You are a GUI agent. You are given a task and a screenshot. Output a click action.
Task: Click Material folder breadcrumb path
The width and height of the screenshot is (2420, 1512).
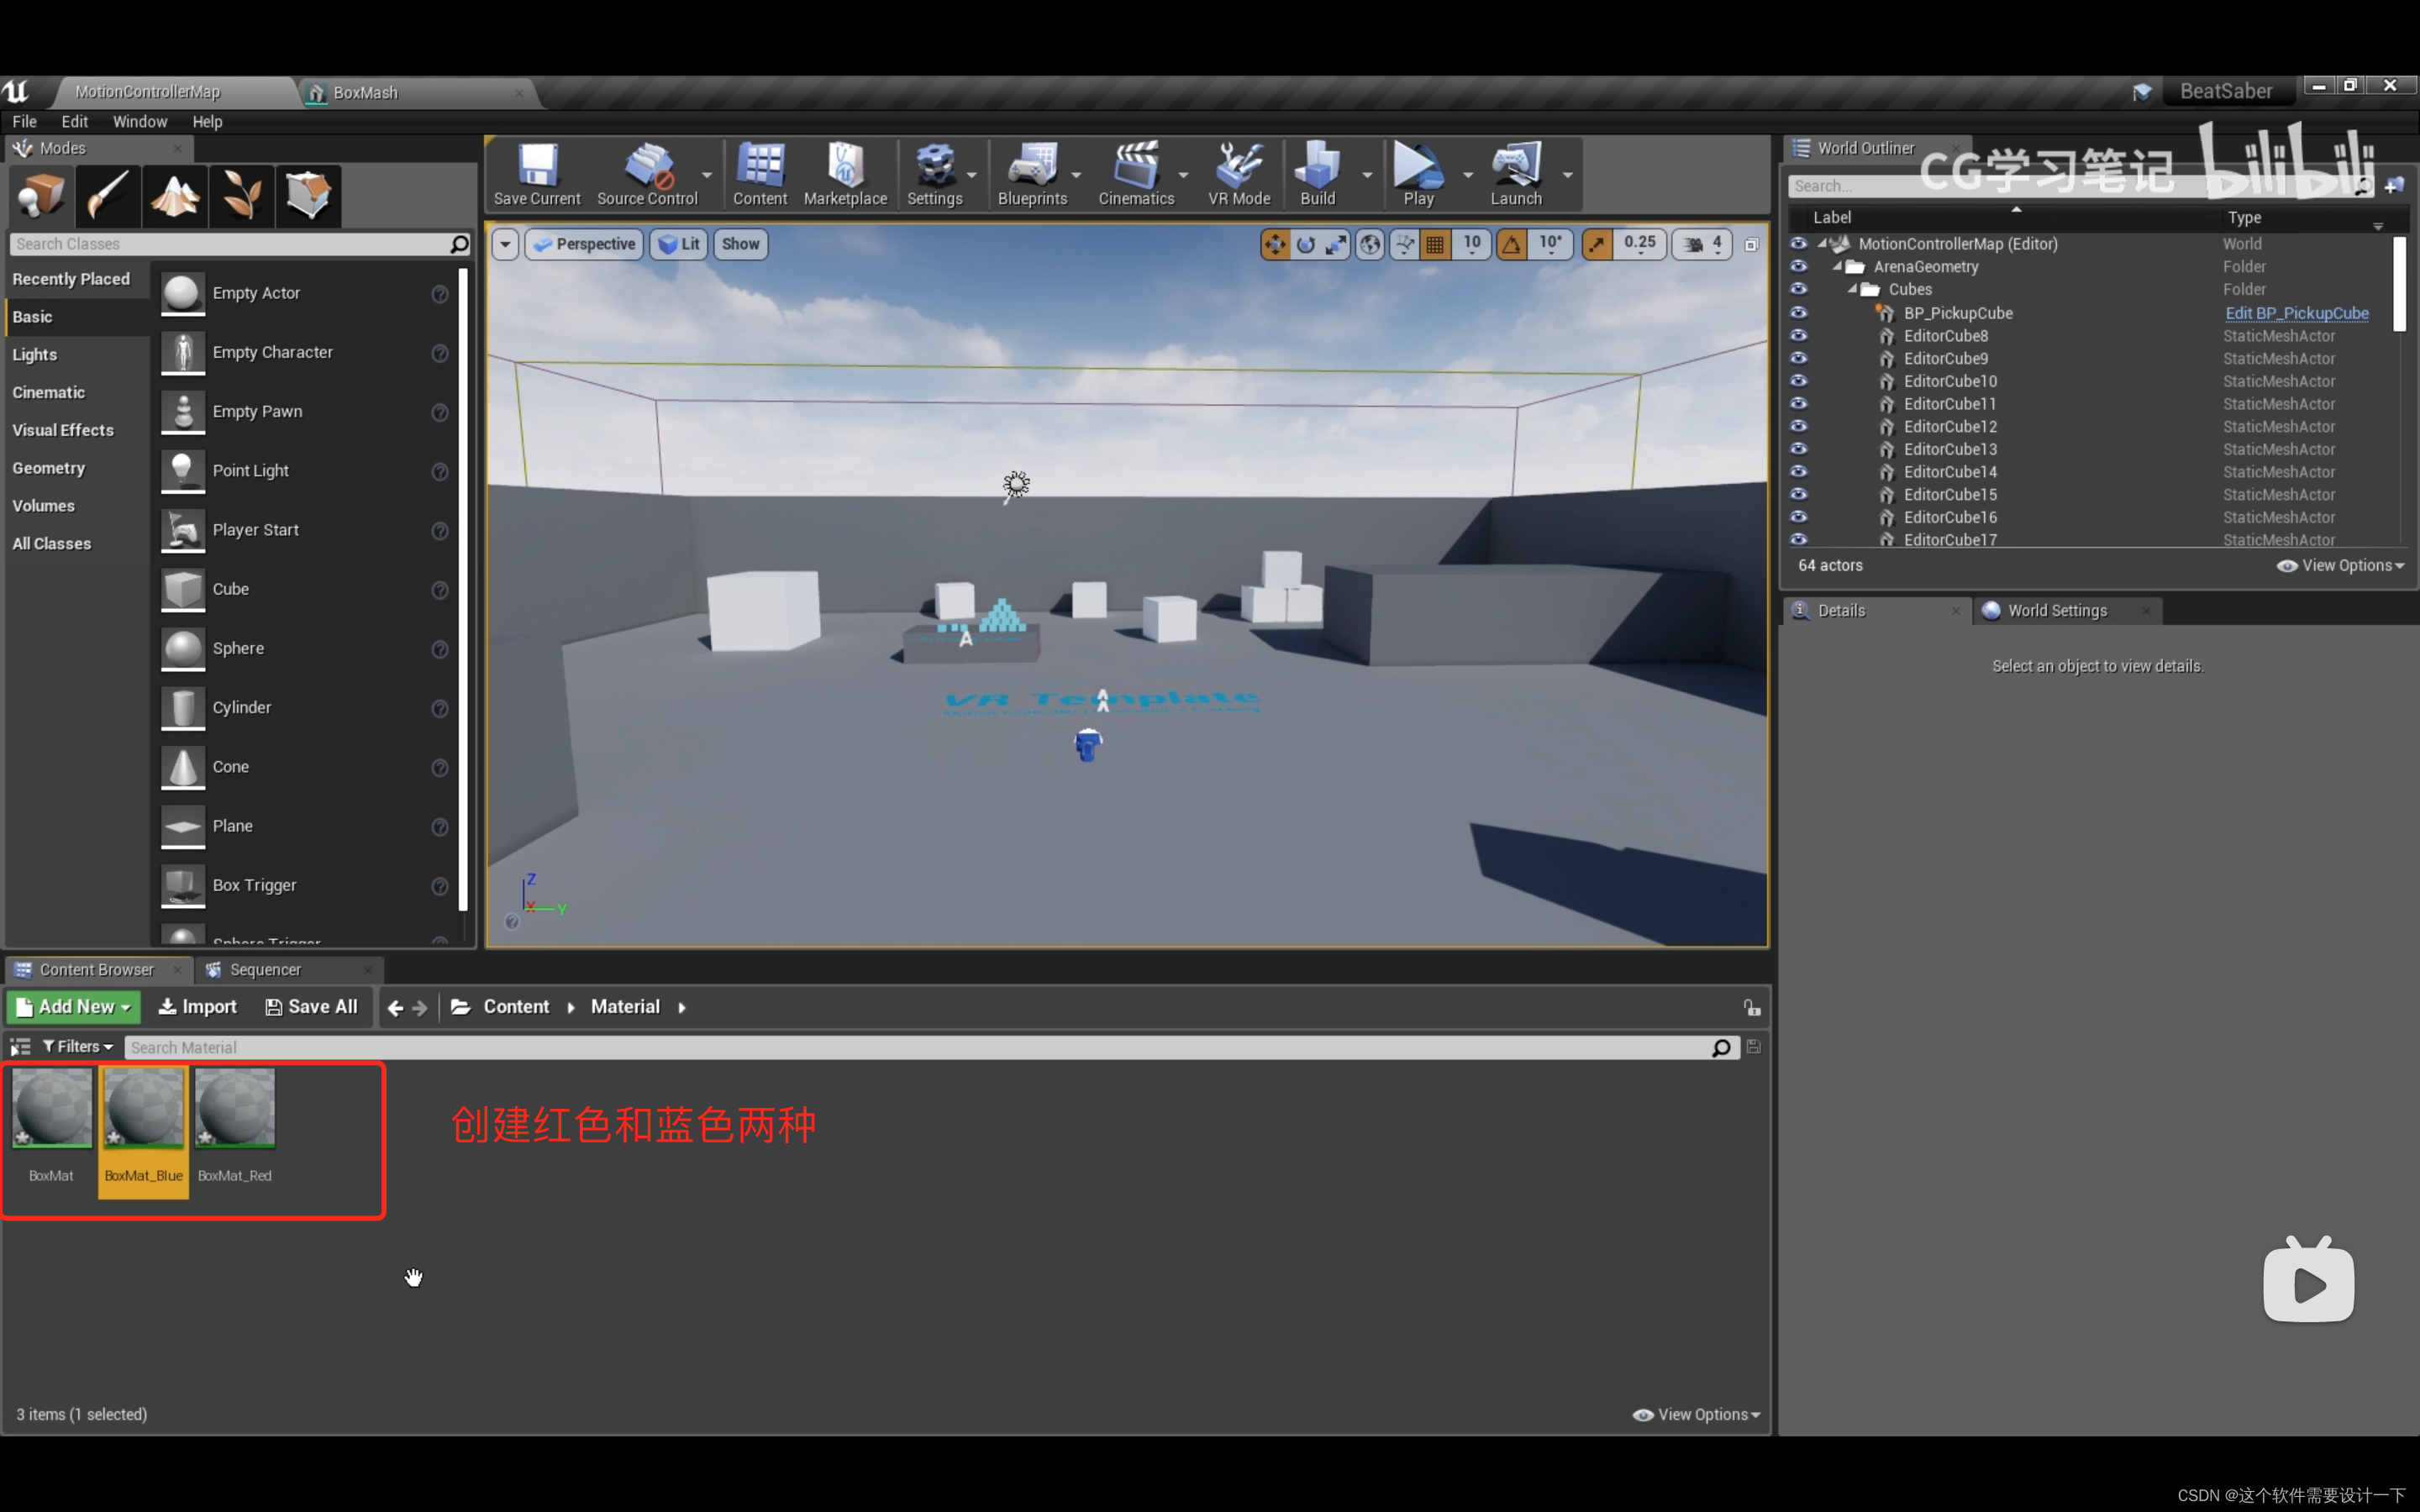pos(623,1007)
